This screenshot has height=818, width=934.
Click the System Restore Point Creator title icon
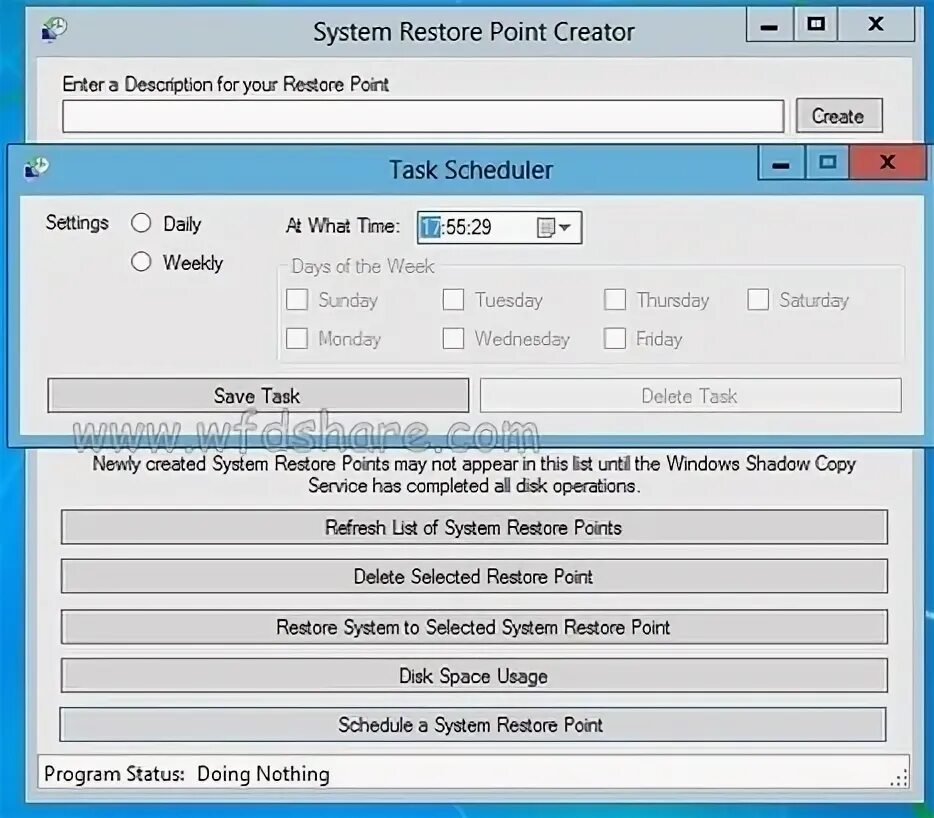[54, 29]
